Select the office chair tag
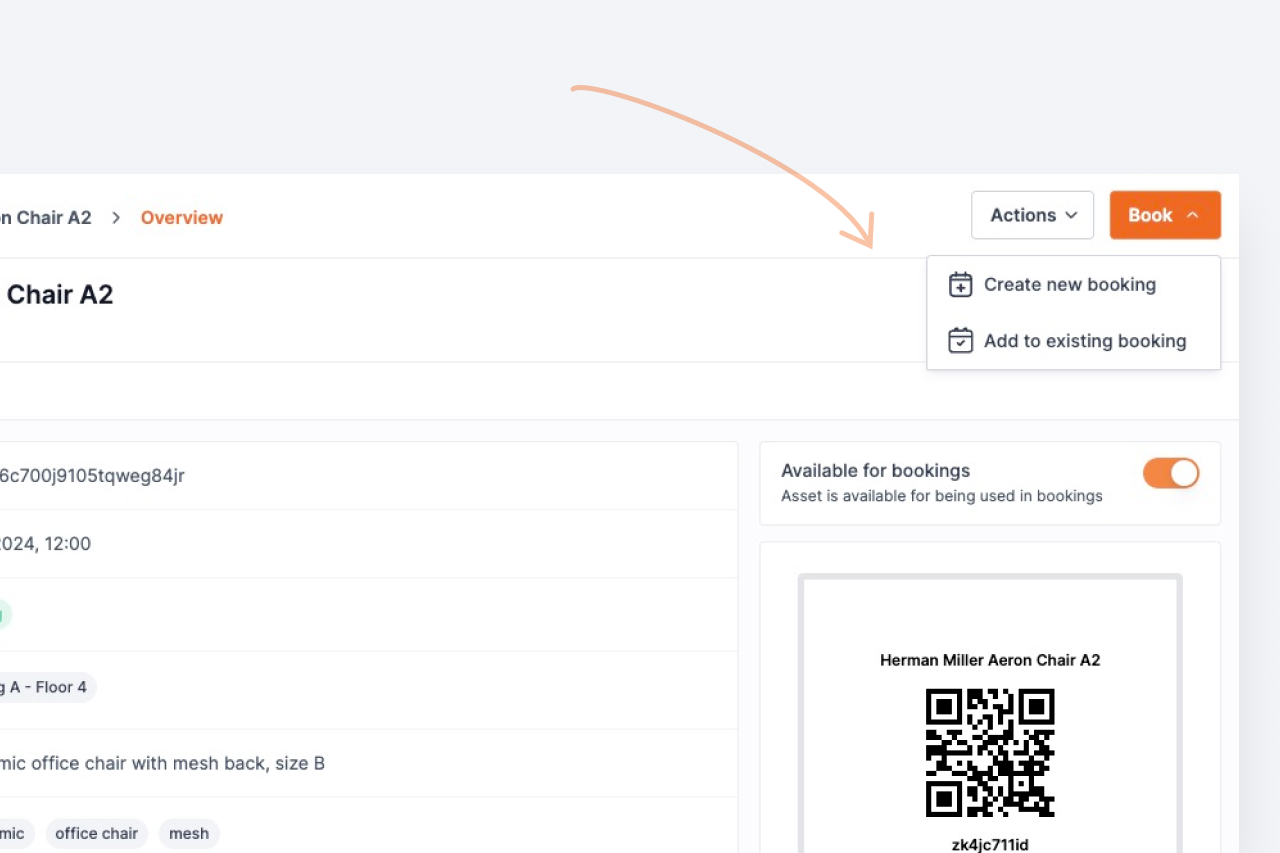Viewport: 1280px width, 853px height. coord(96,833)
